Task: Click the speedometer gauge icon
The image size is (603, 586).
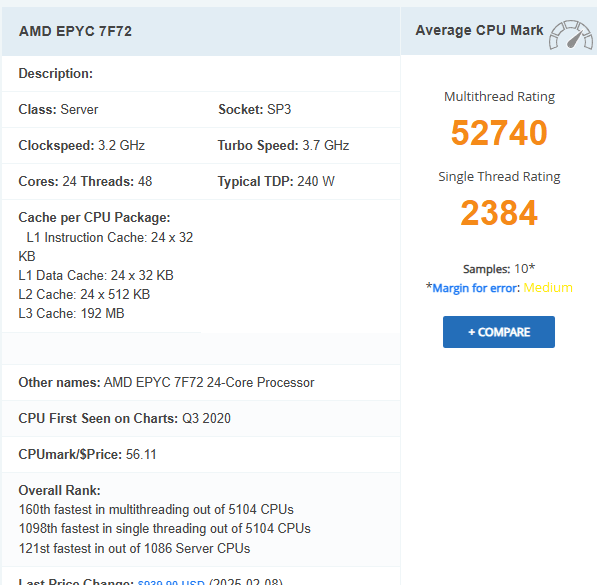Action: (571, 35)
